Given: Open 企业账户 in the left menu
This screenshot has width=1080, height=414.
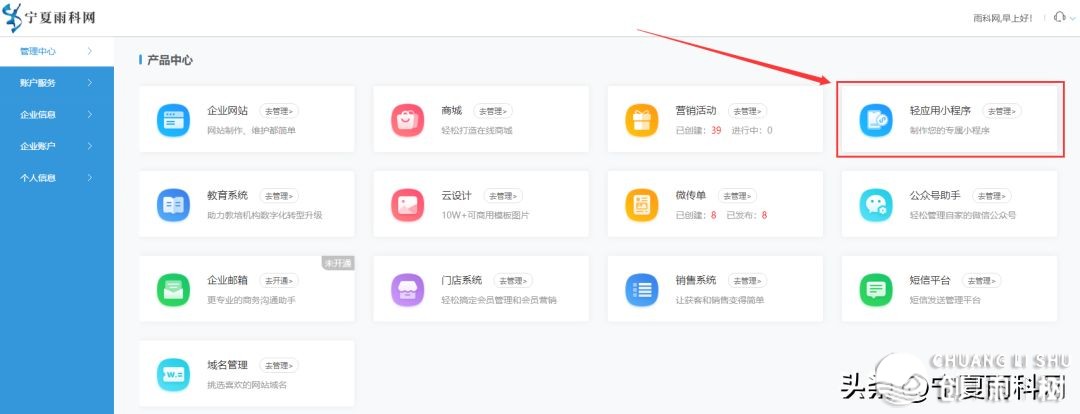Looking at the screenshot, I should coord(56,147).
